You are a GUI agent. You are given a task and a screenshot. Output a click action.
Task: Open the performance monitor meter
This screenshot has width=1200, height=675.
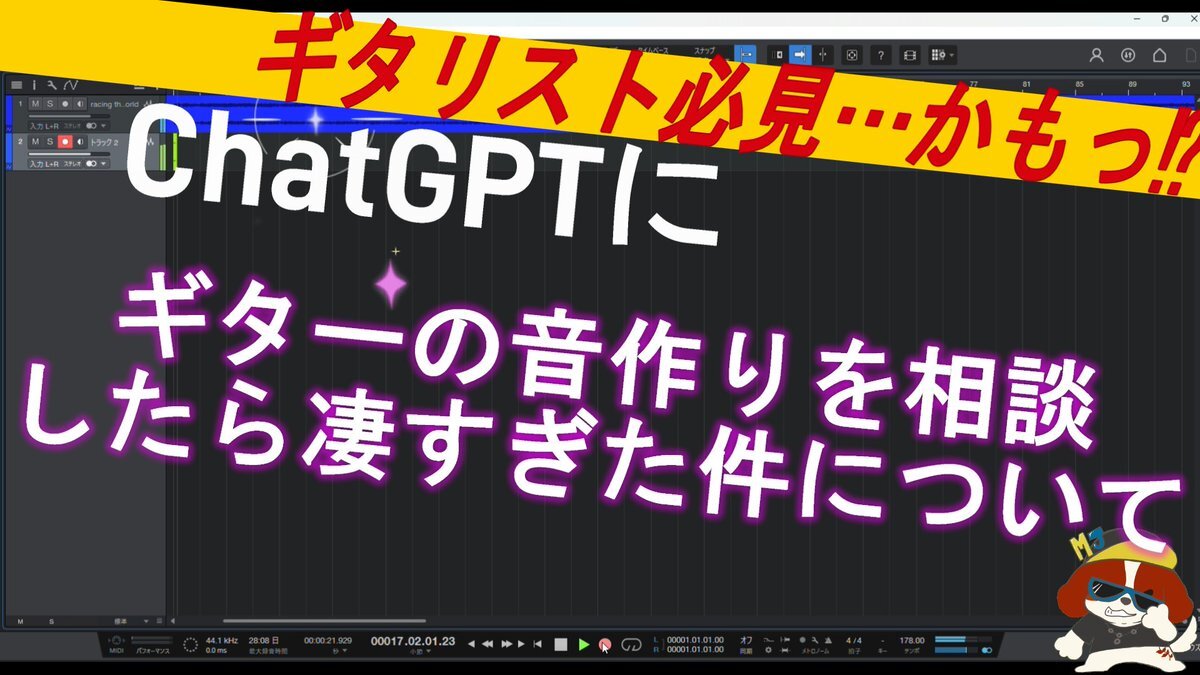[152, 640]
